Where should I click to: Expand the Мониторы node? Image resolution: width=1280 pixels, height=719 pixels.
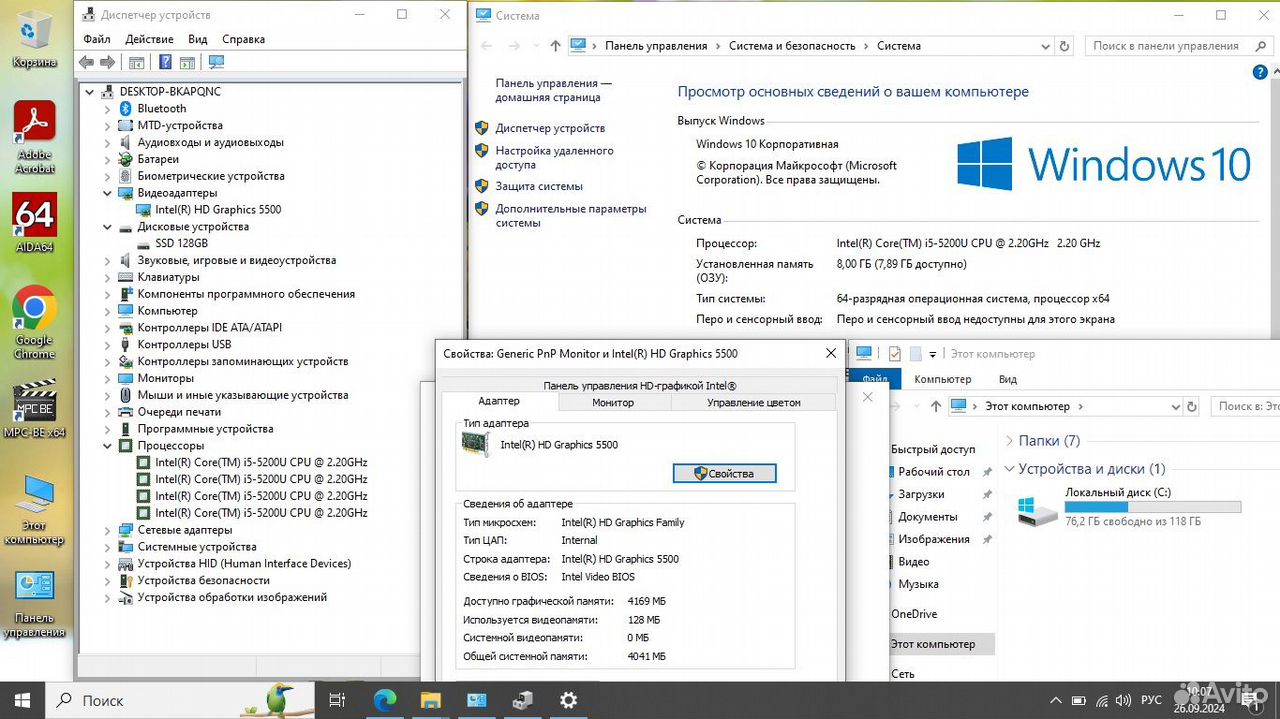point(108,379)
